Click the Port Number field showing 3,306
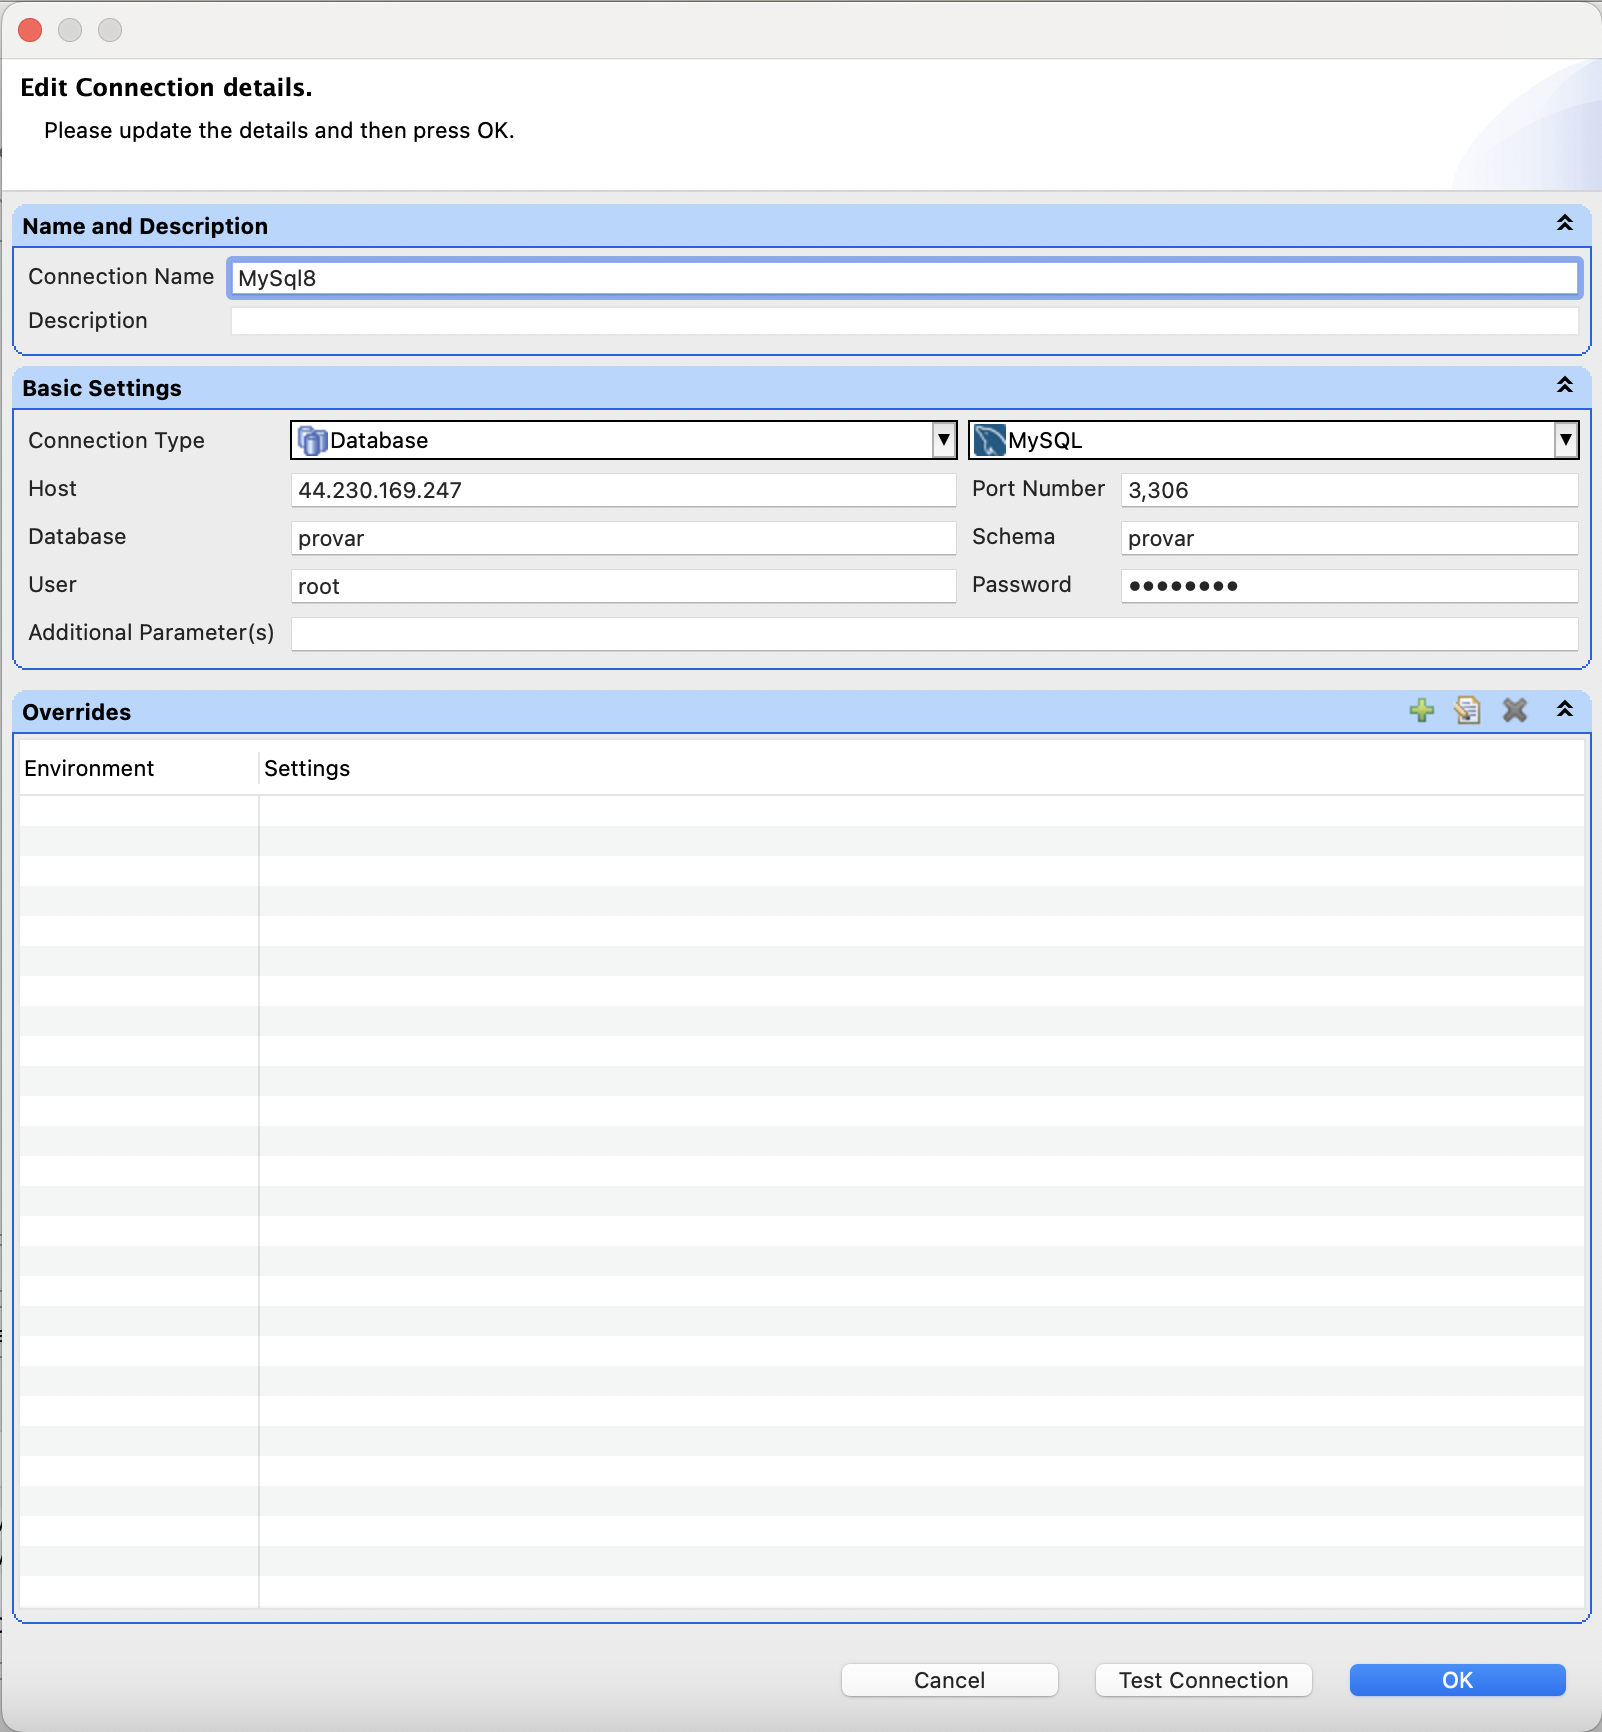 [1348, 490]
